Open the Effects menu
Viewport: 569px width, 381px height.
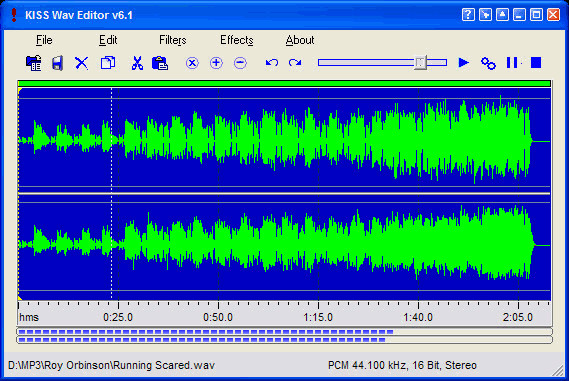pyautogui.click(x=237, y=40)
